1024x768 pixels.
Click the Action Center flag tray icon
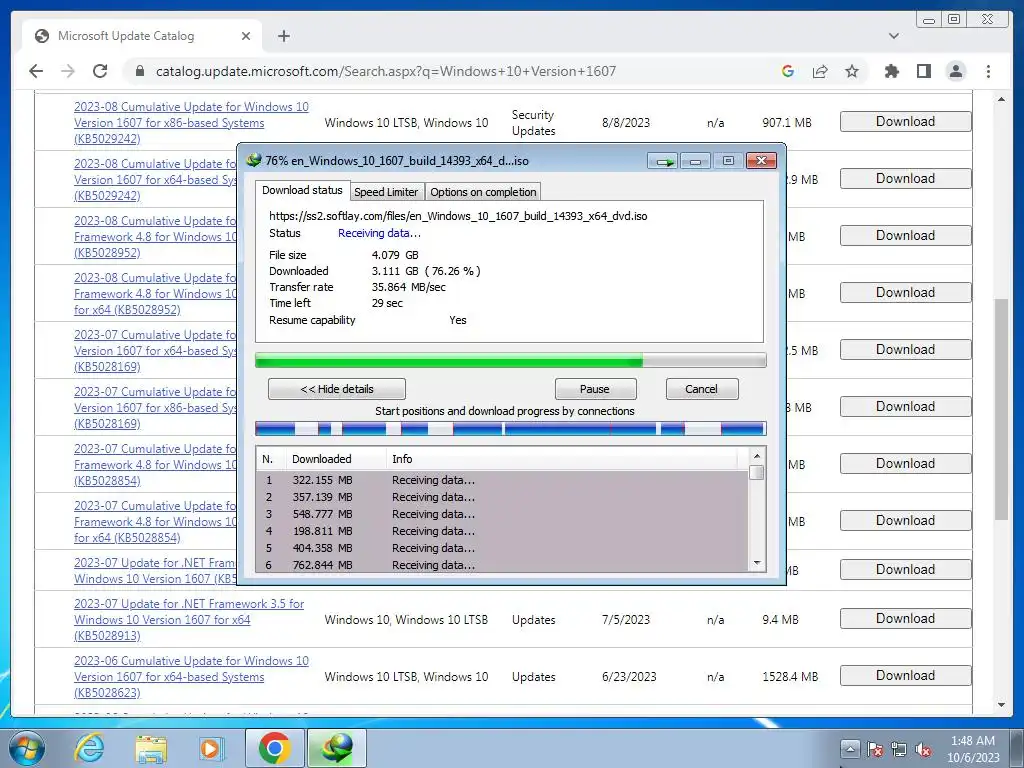875,749
